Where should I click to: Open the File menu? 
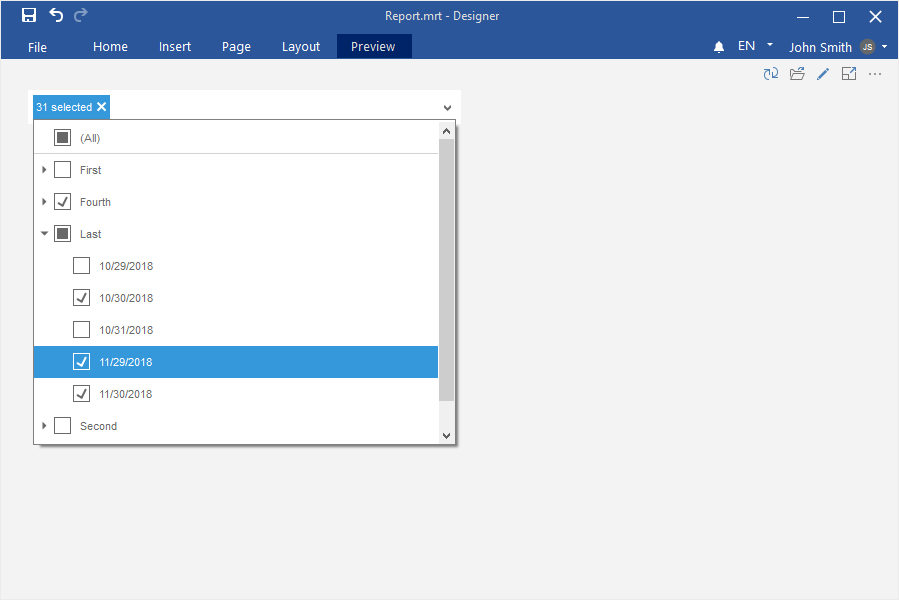(38, 47)
